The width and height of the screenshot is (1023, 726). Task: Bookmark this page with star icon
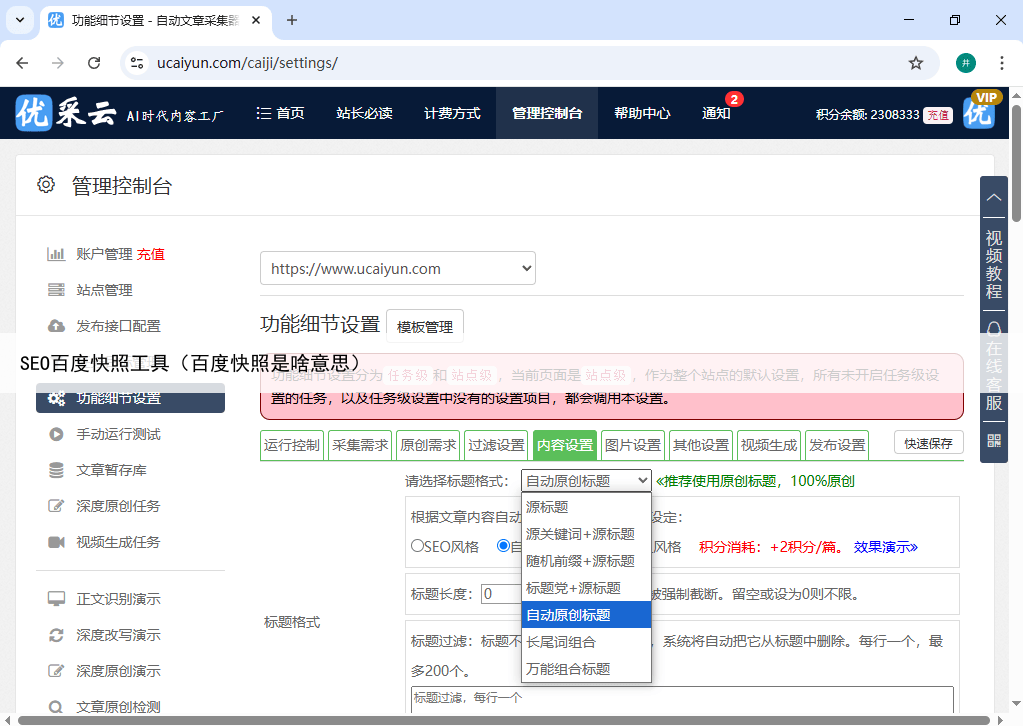tap(915, 63)
